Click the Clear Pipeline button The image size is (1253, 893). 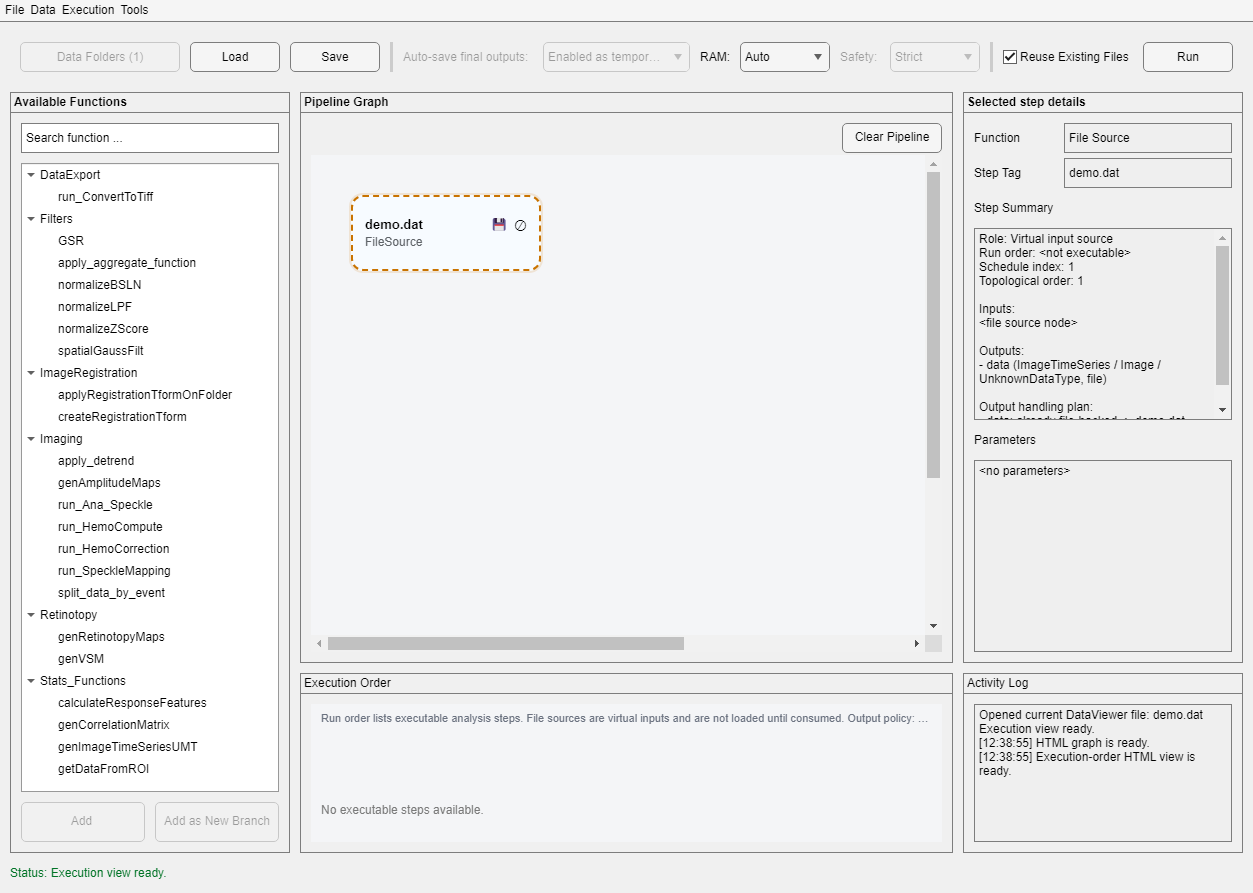(892, 137)
